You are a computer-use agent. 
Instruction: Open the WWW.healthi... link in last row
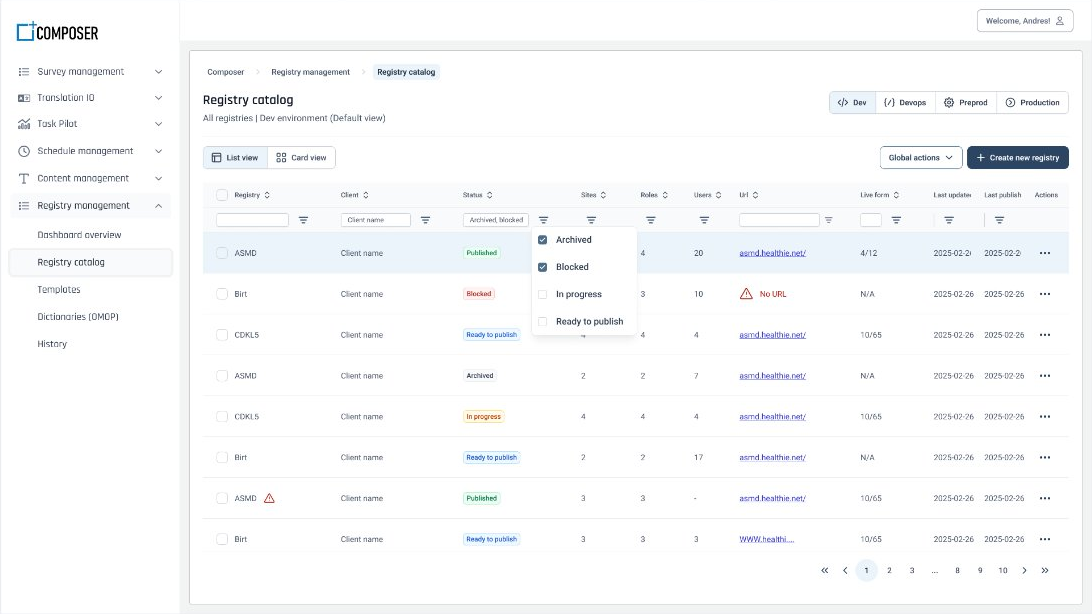coord(766,540)
